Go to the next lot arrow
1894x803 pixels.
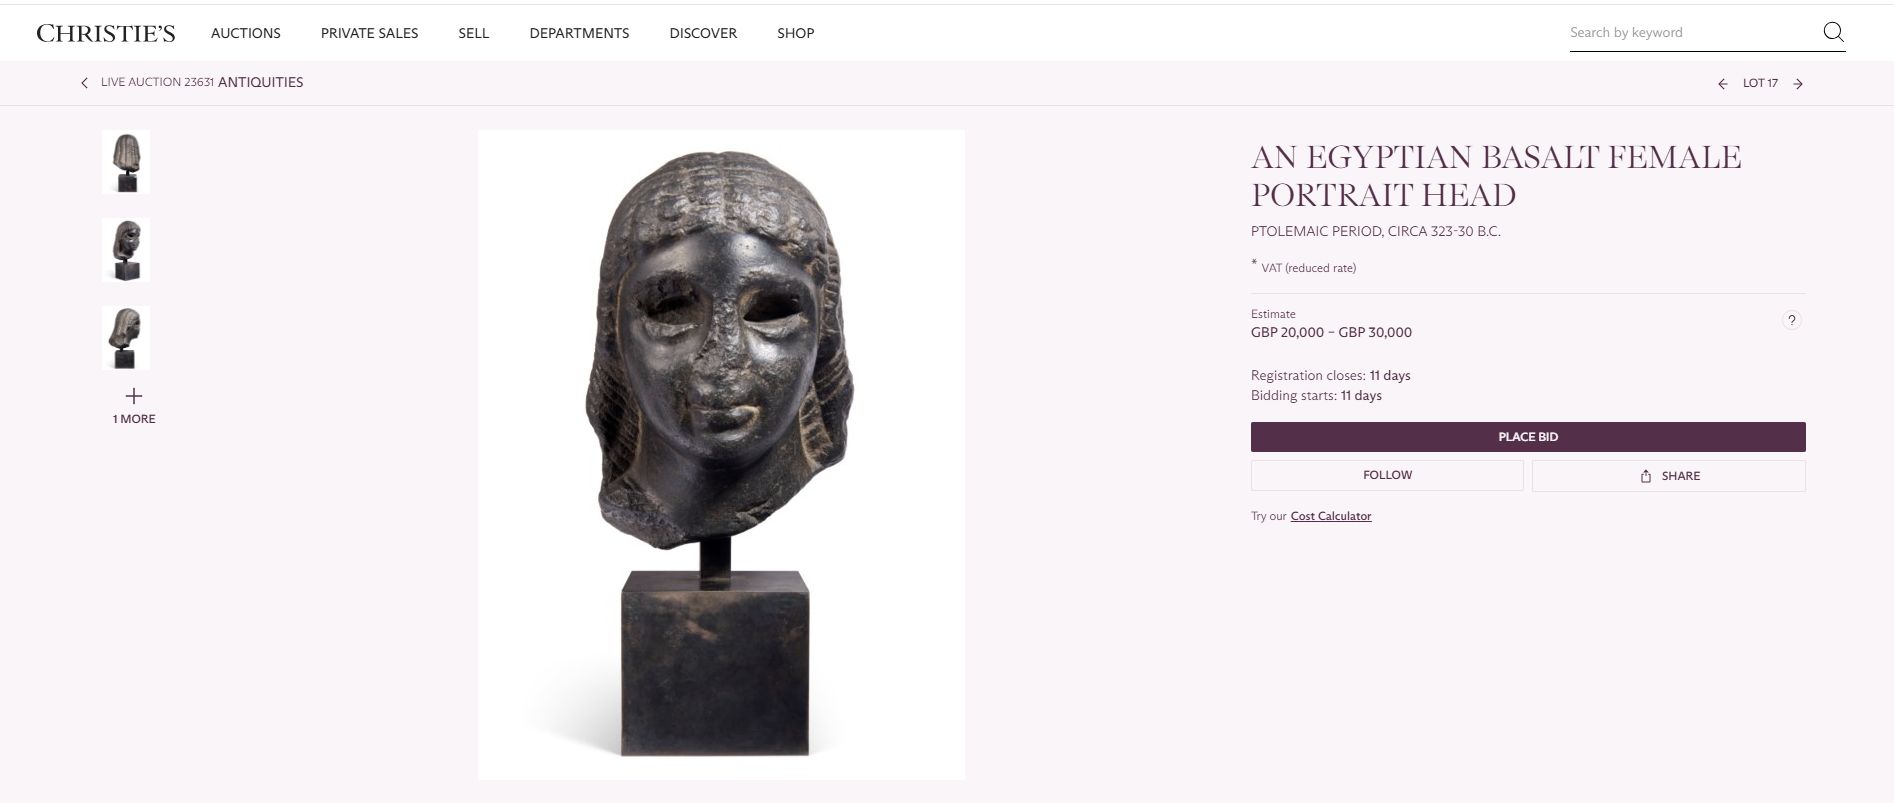pos(1798,84)
